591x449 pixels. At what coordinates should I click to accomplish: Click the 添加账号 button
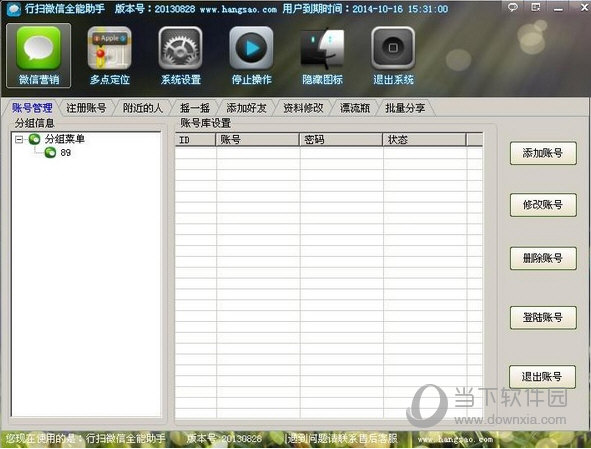coord(543,153)
